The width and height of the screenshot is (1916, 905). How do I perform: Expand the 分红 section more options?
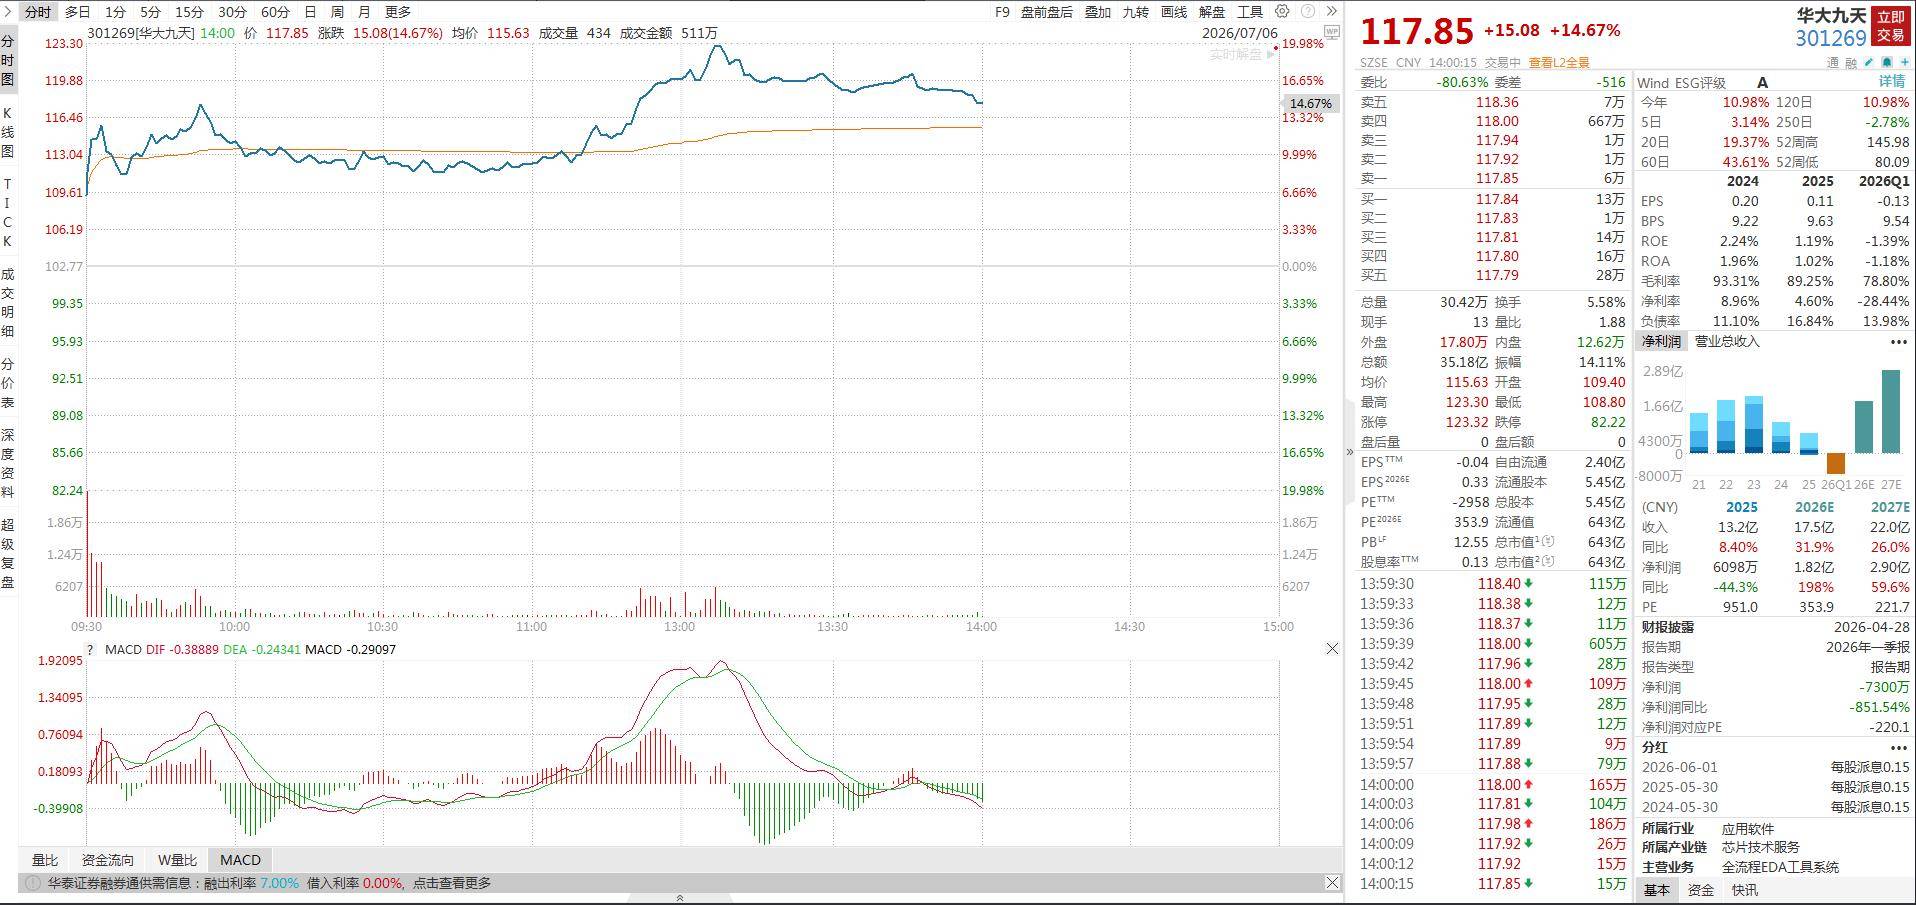tap(1898, 747)
